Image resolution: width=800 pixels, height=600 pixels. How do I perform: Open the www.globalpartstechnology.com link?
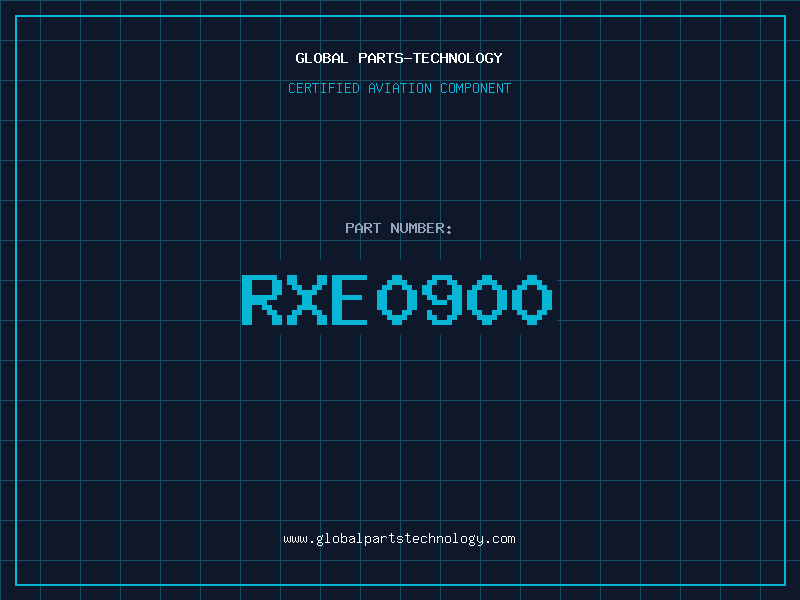click(x=399, y=539)
